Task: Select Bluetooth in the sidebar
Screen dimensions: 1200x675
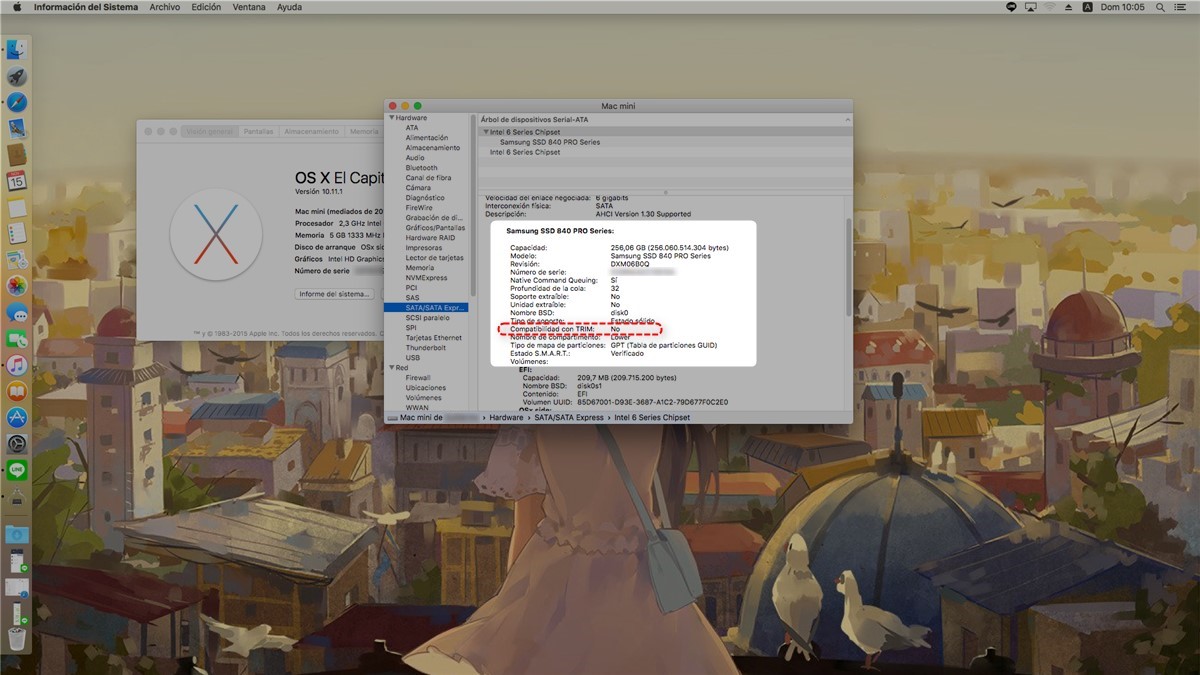Action: (x=421, y=168)
